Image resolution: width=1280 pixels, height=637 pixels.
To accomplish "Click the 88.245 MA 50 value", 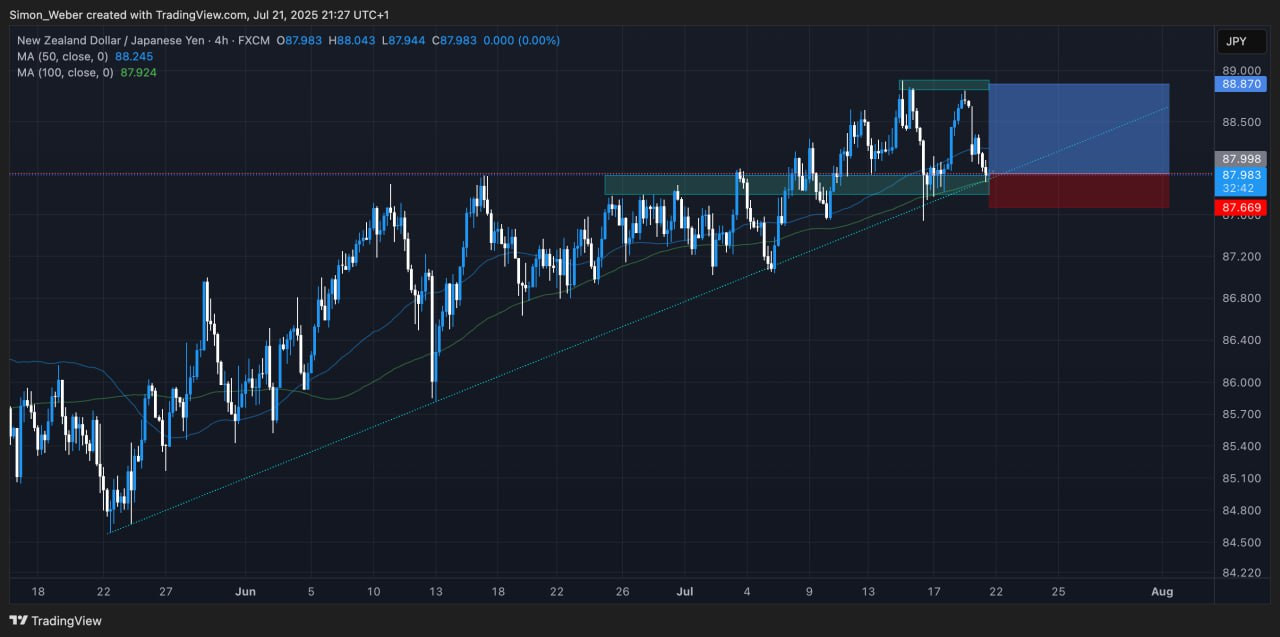I will pos(135,57).
